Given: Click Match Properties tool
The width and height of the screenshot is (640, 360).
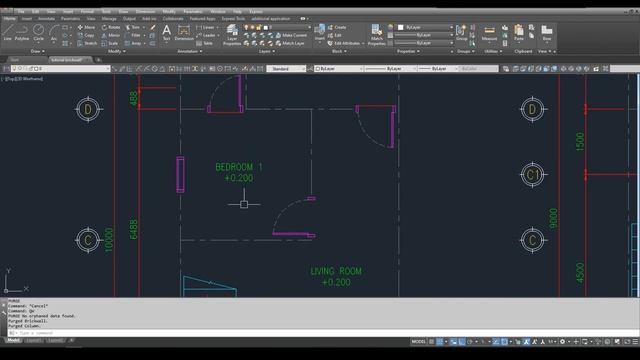Looking at the screenshot, I should coord(376,34).
